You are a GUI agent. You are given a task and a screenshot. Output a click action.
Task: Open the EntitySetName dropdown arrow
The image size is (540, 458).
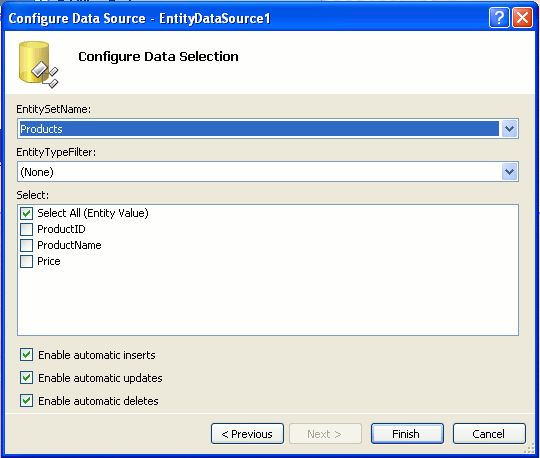[x=509, y=129]
